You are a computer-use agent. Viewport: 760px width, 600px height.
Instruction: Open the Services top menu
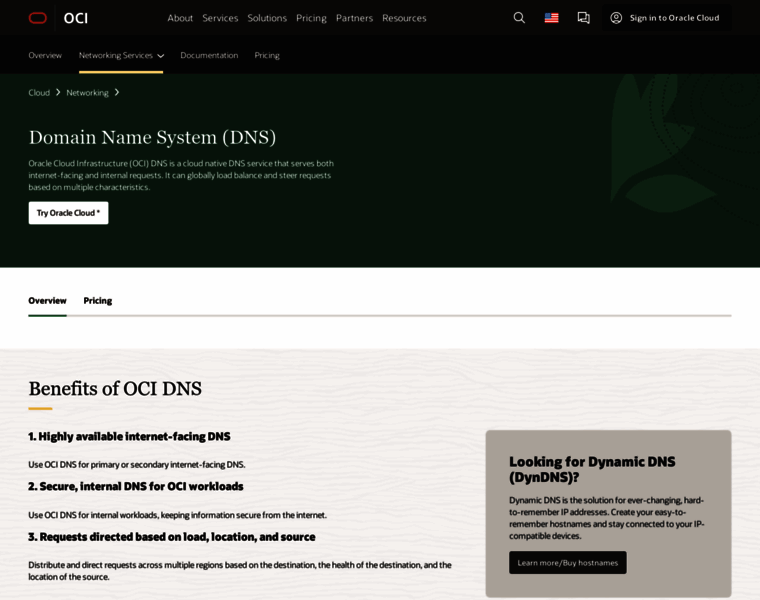pos(220,18)
